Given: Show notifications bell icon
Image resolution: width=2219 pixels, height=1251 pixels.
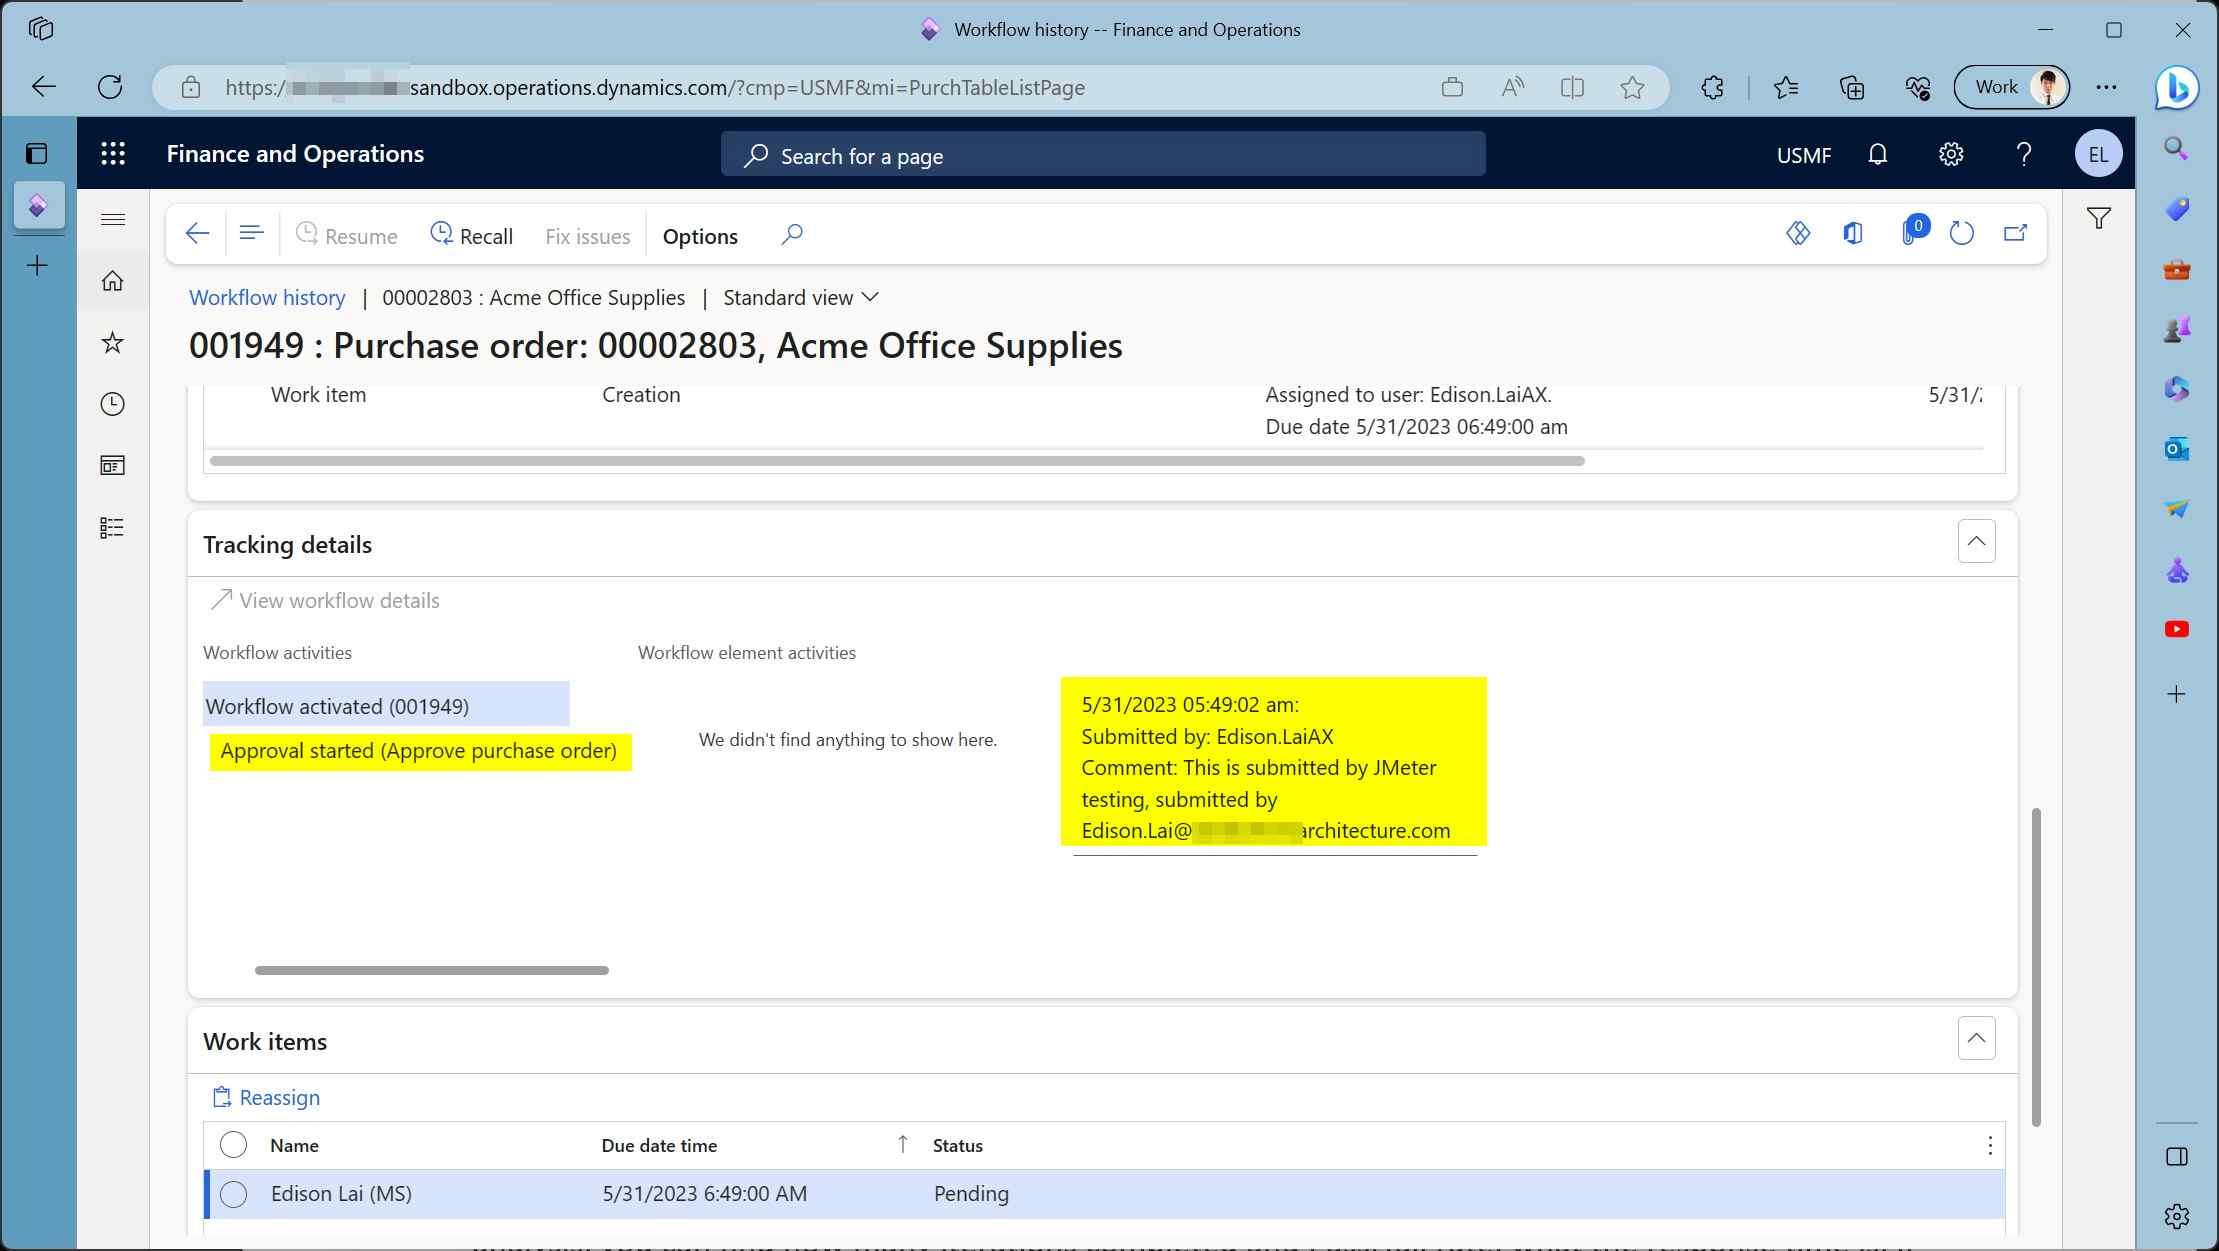Looking at the screenshot, I should pos(1878,154).
